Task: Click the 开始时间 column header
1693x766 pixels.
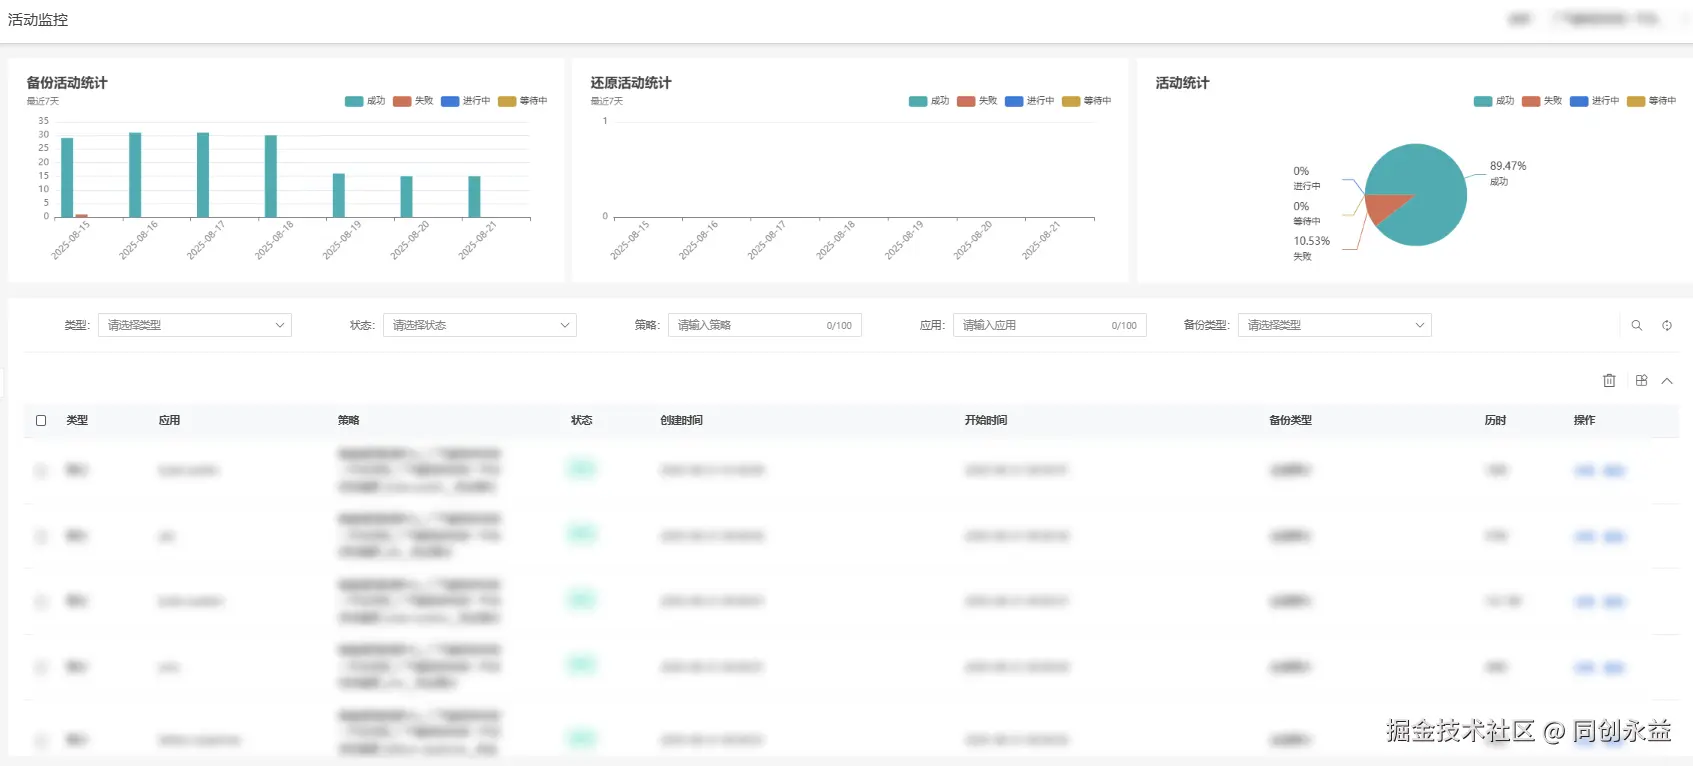Action: tap(986, 420)
